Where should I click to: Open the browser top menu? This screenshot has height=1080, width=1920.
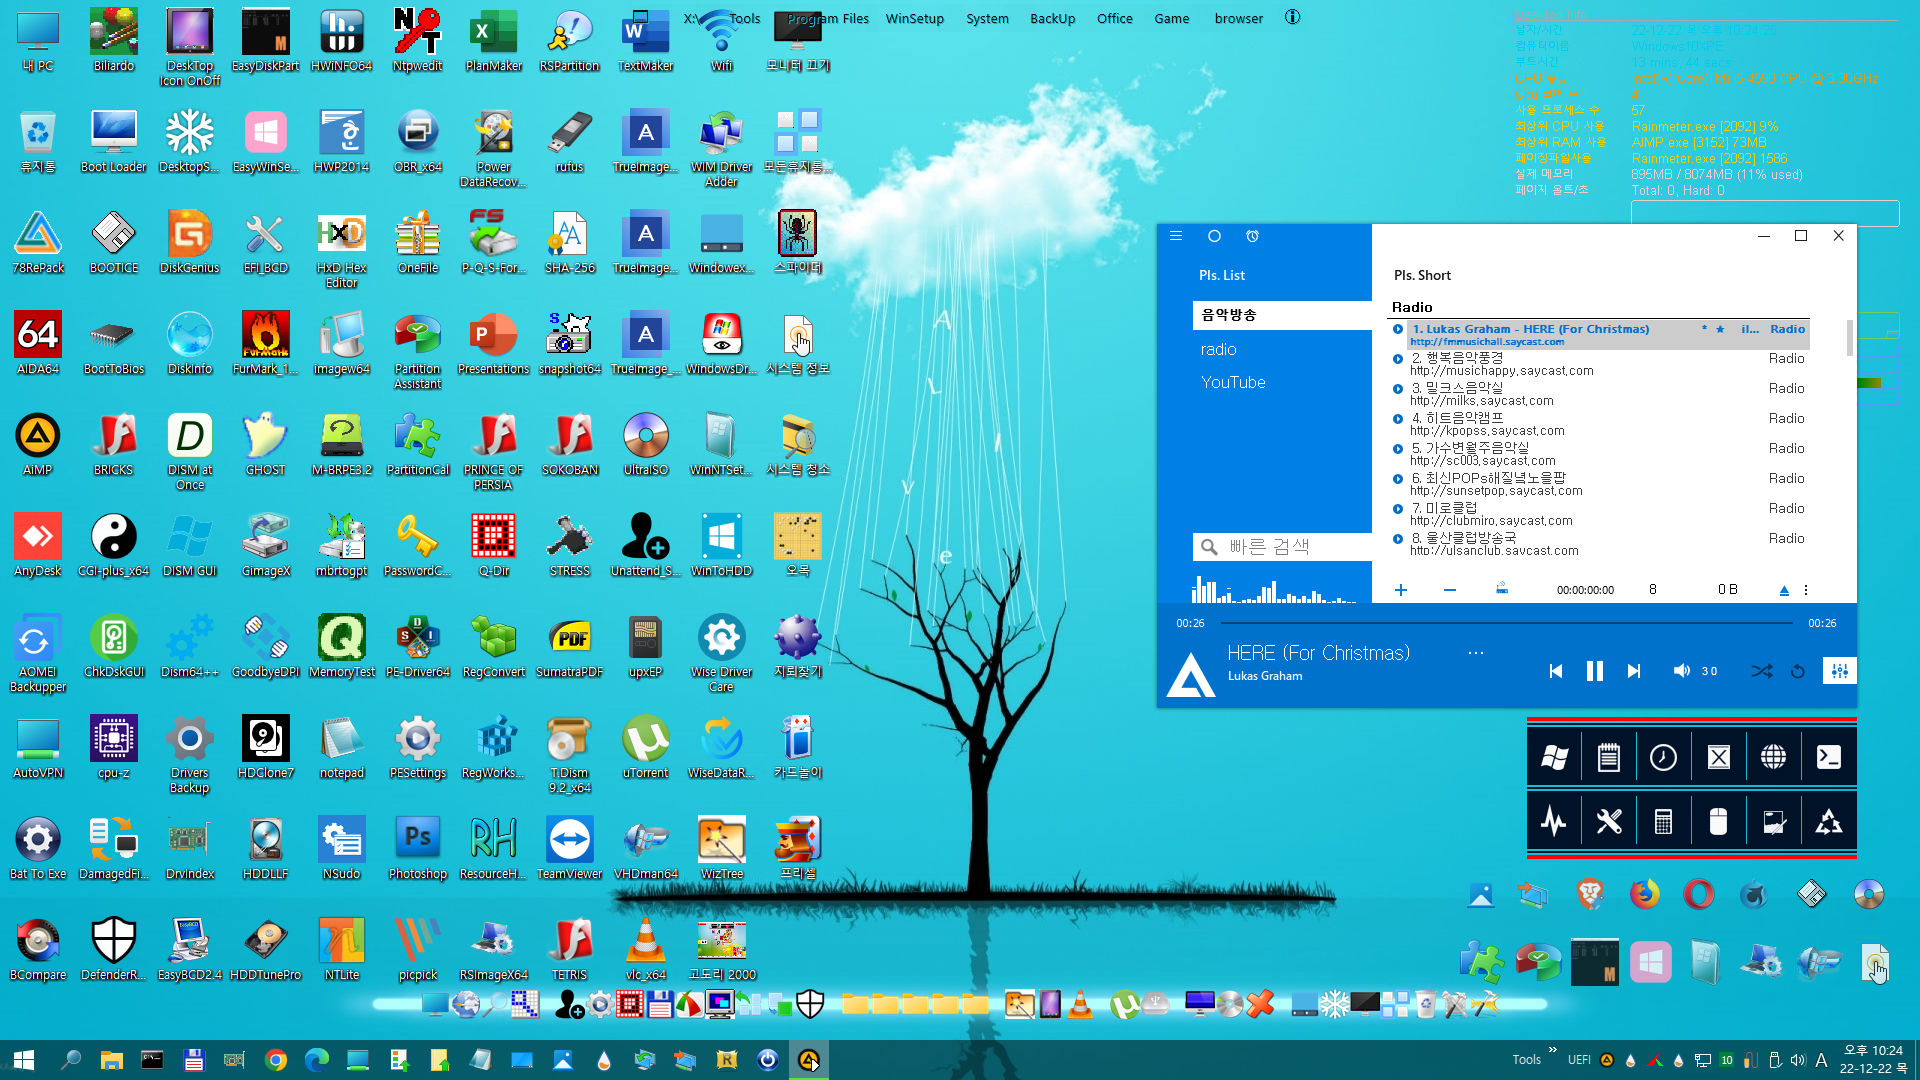1238,18
